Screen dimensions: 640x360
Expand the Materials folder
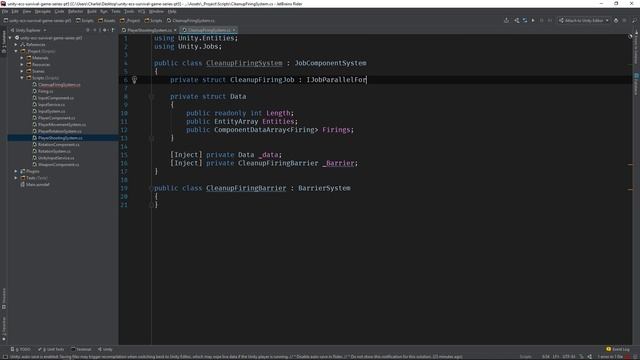point(22,58)
